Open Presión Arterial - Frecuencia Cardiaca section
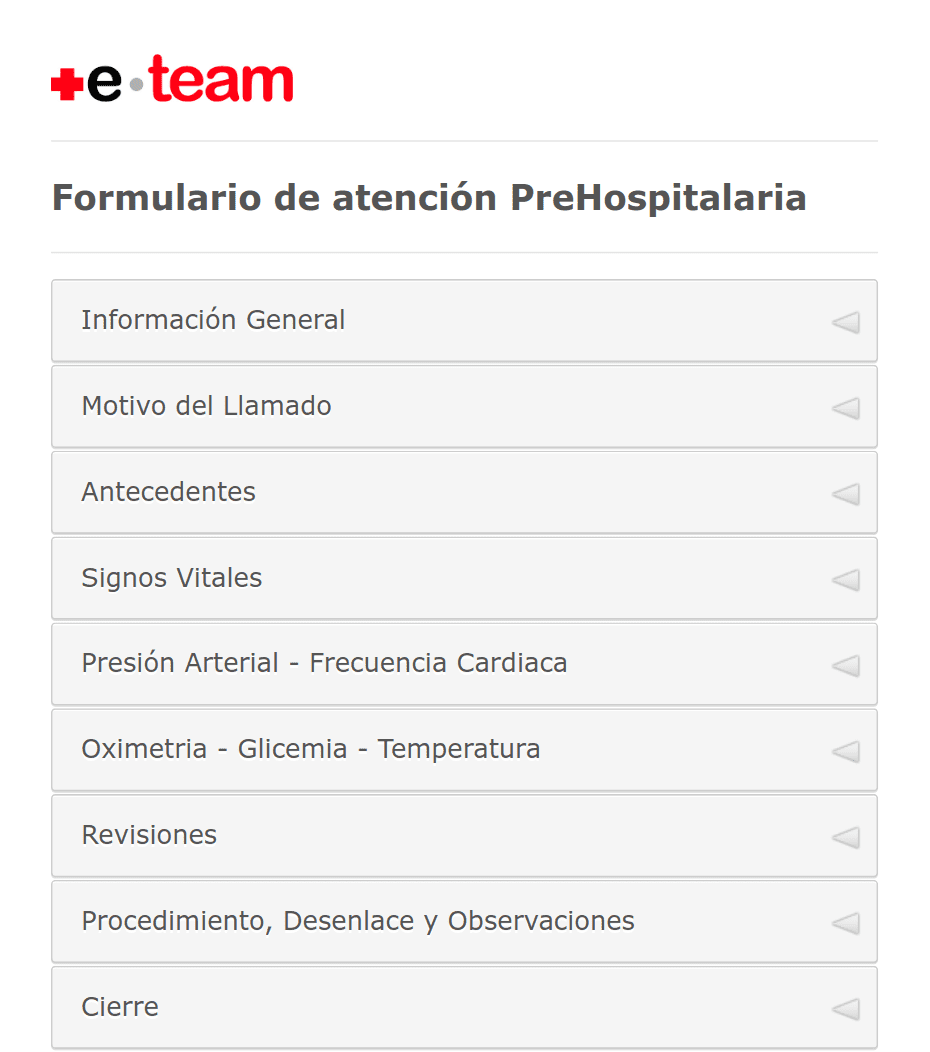Screen dimensions: 930x1052 [464, 664]
